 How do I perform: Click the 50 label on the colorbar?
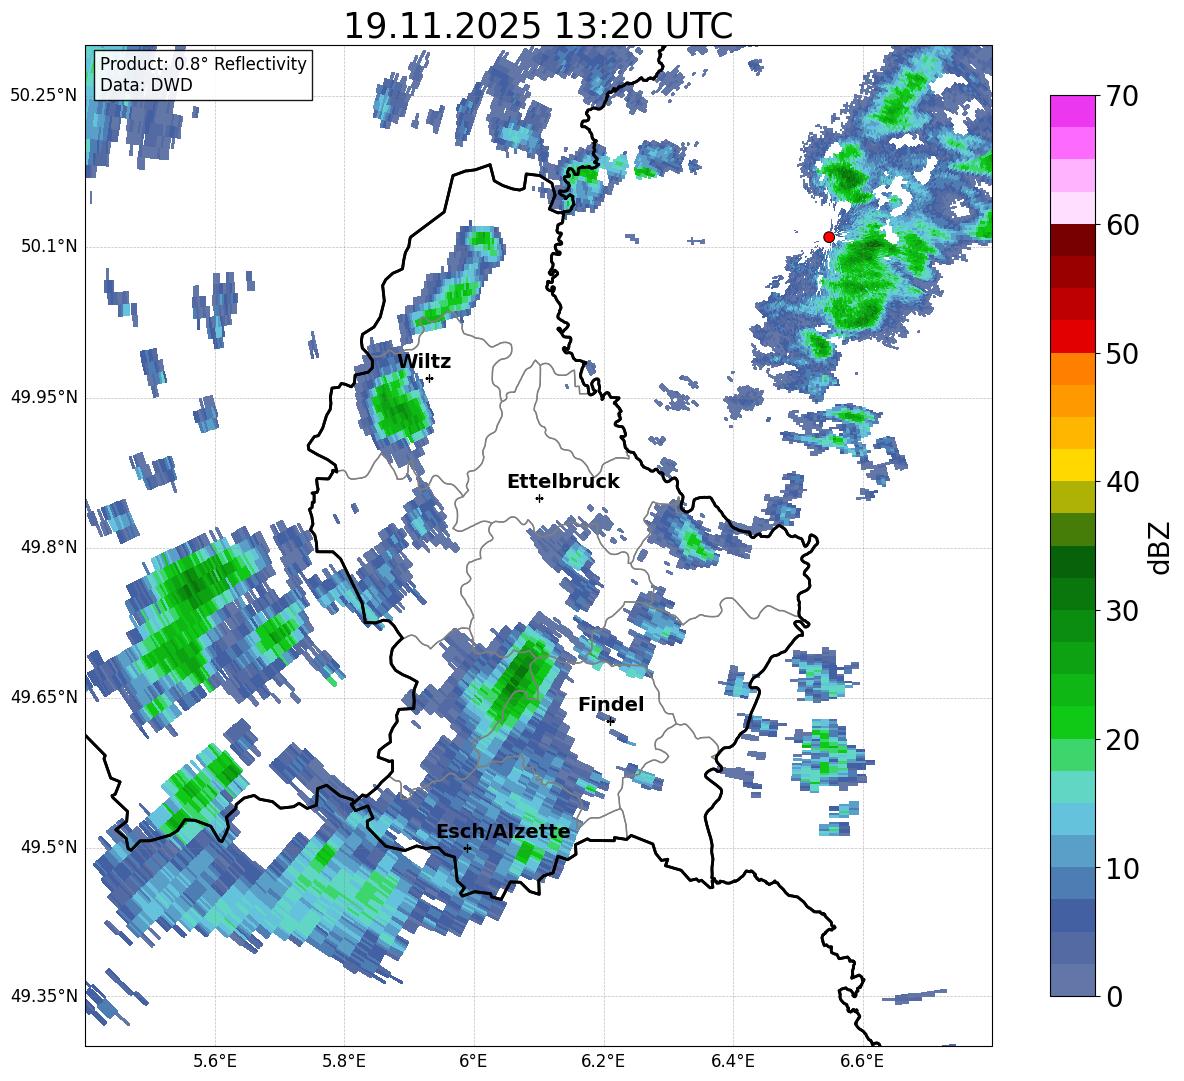click(1121, 354)
